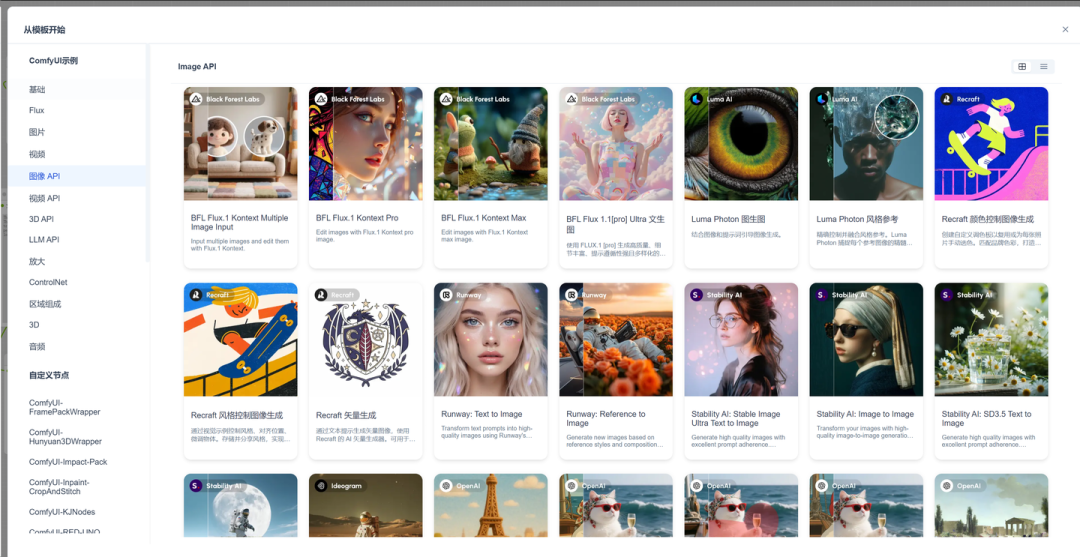The height and width of the screenshot is (557, 1080).
Task: Select ComfyUI-Impact-Pack custom node
Action: click(77, 462)
